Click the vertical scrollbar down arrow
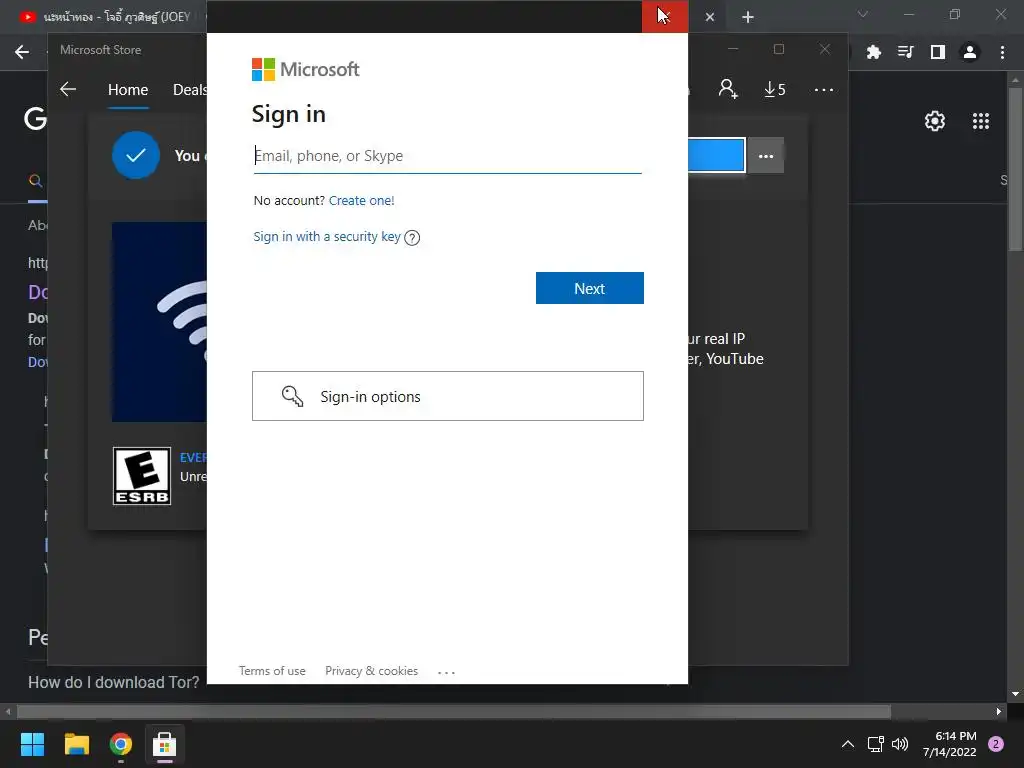The image size is (1024, 768). pyautogui.click(x=1014, y=694)
